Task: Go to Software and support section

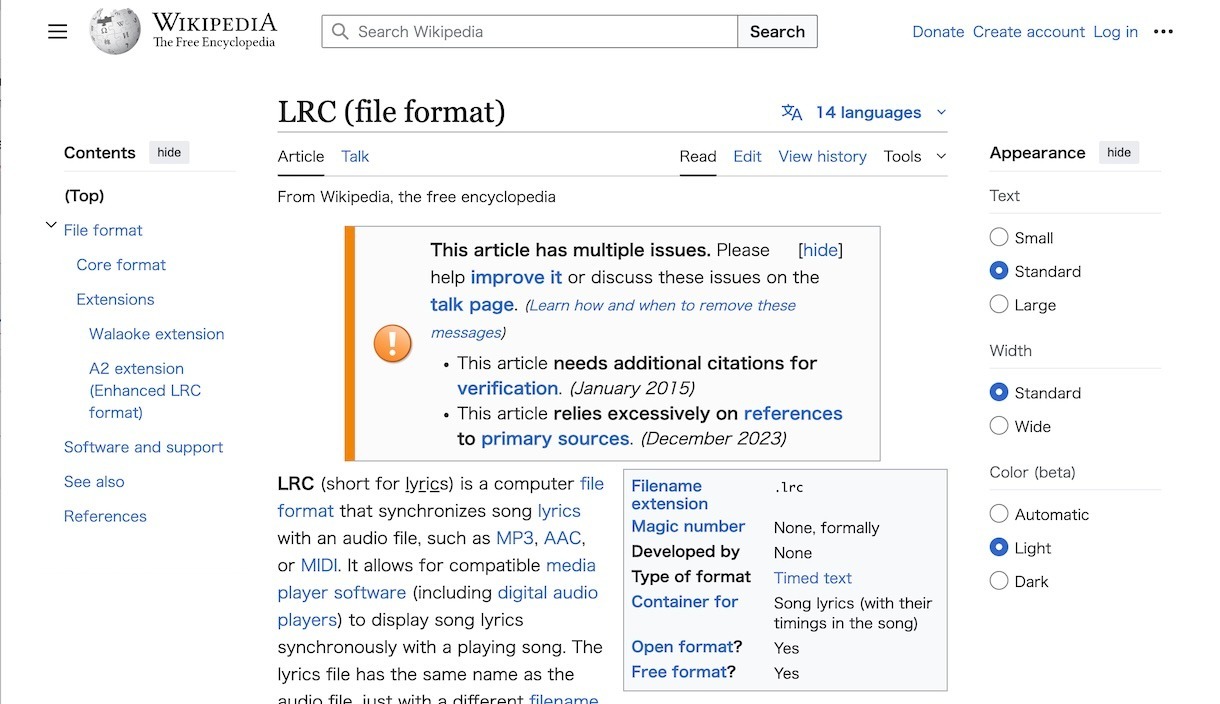Action: (x=143, y=447)
